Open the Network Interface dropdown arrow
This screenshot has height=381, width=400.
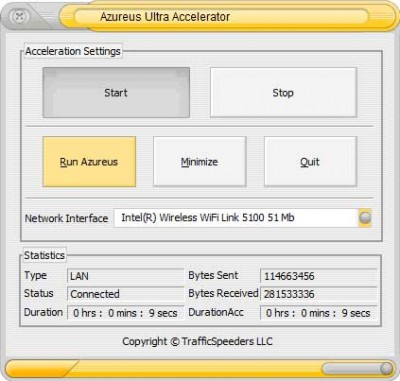(x=365, y=218)
